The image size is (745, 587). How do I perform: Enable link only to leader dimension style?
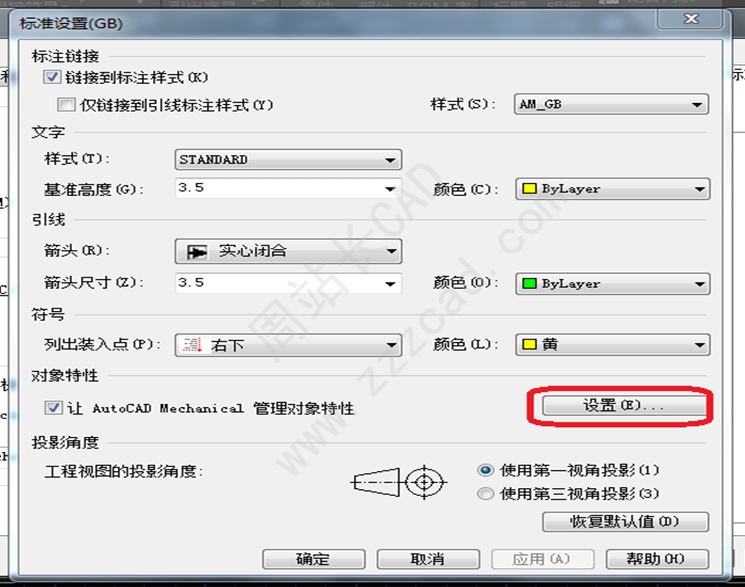tap(66, 105)
